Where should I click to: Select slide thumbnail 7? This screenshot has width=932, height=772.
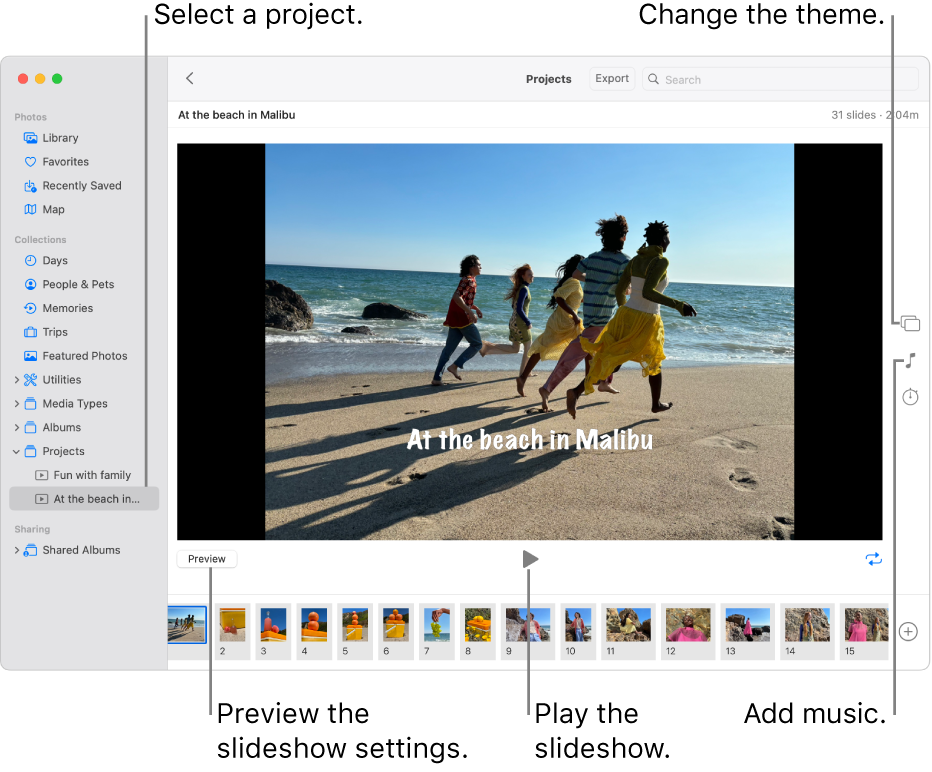tap(437, 631)
